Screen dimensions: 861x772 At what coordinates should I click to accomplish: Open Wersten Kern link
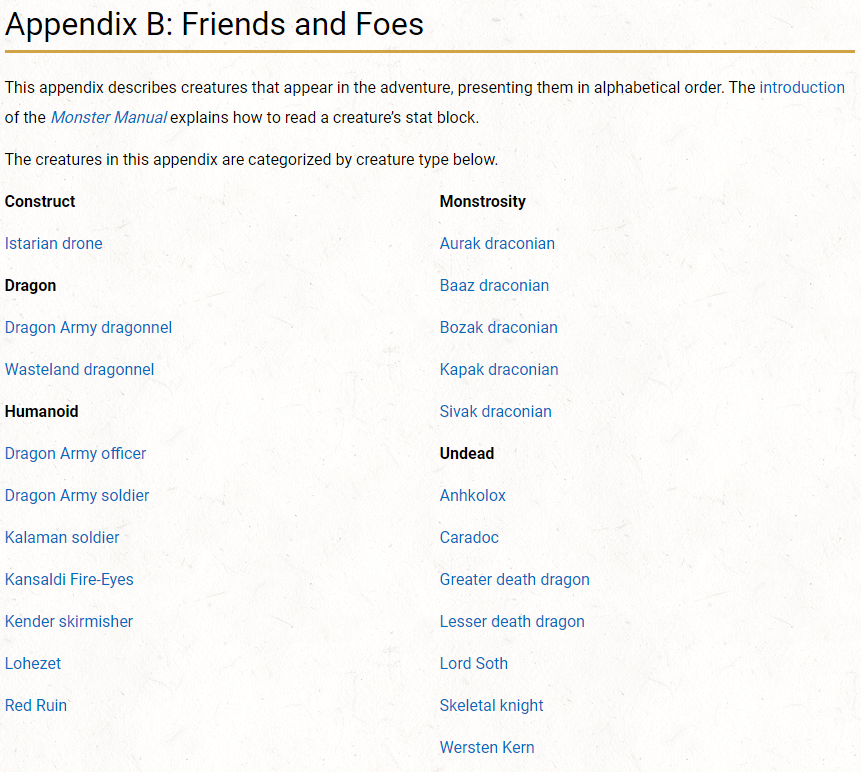(486, 747)
